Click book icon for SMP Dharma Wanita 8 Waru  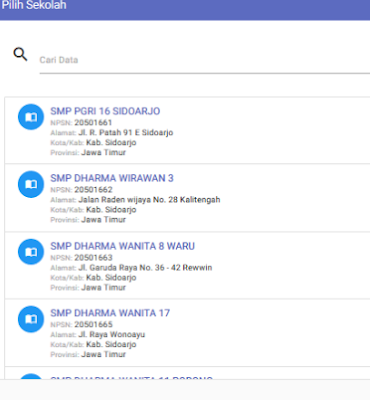[x=31, y=252]
